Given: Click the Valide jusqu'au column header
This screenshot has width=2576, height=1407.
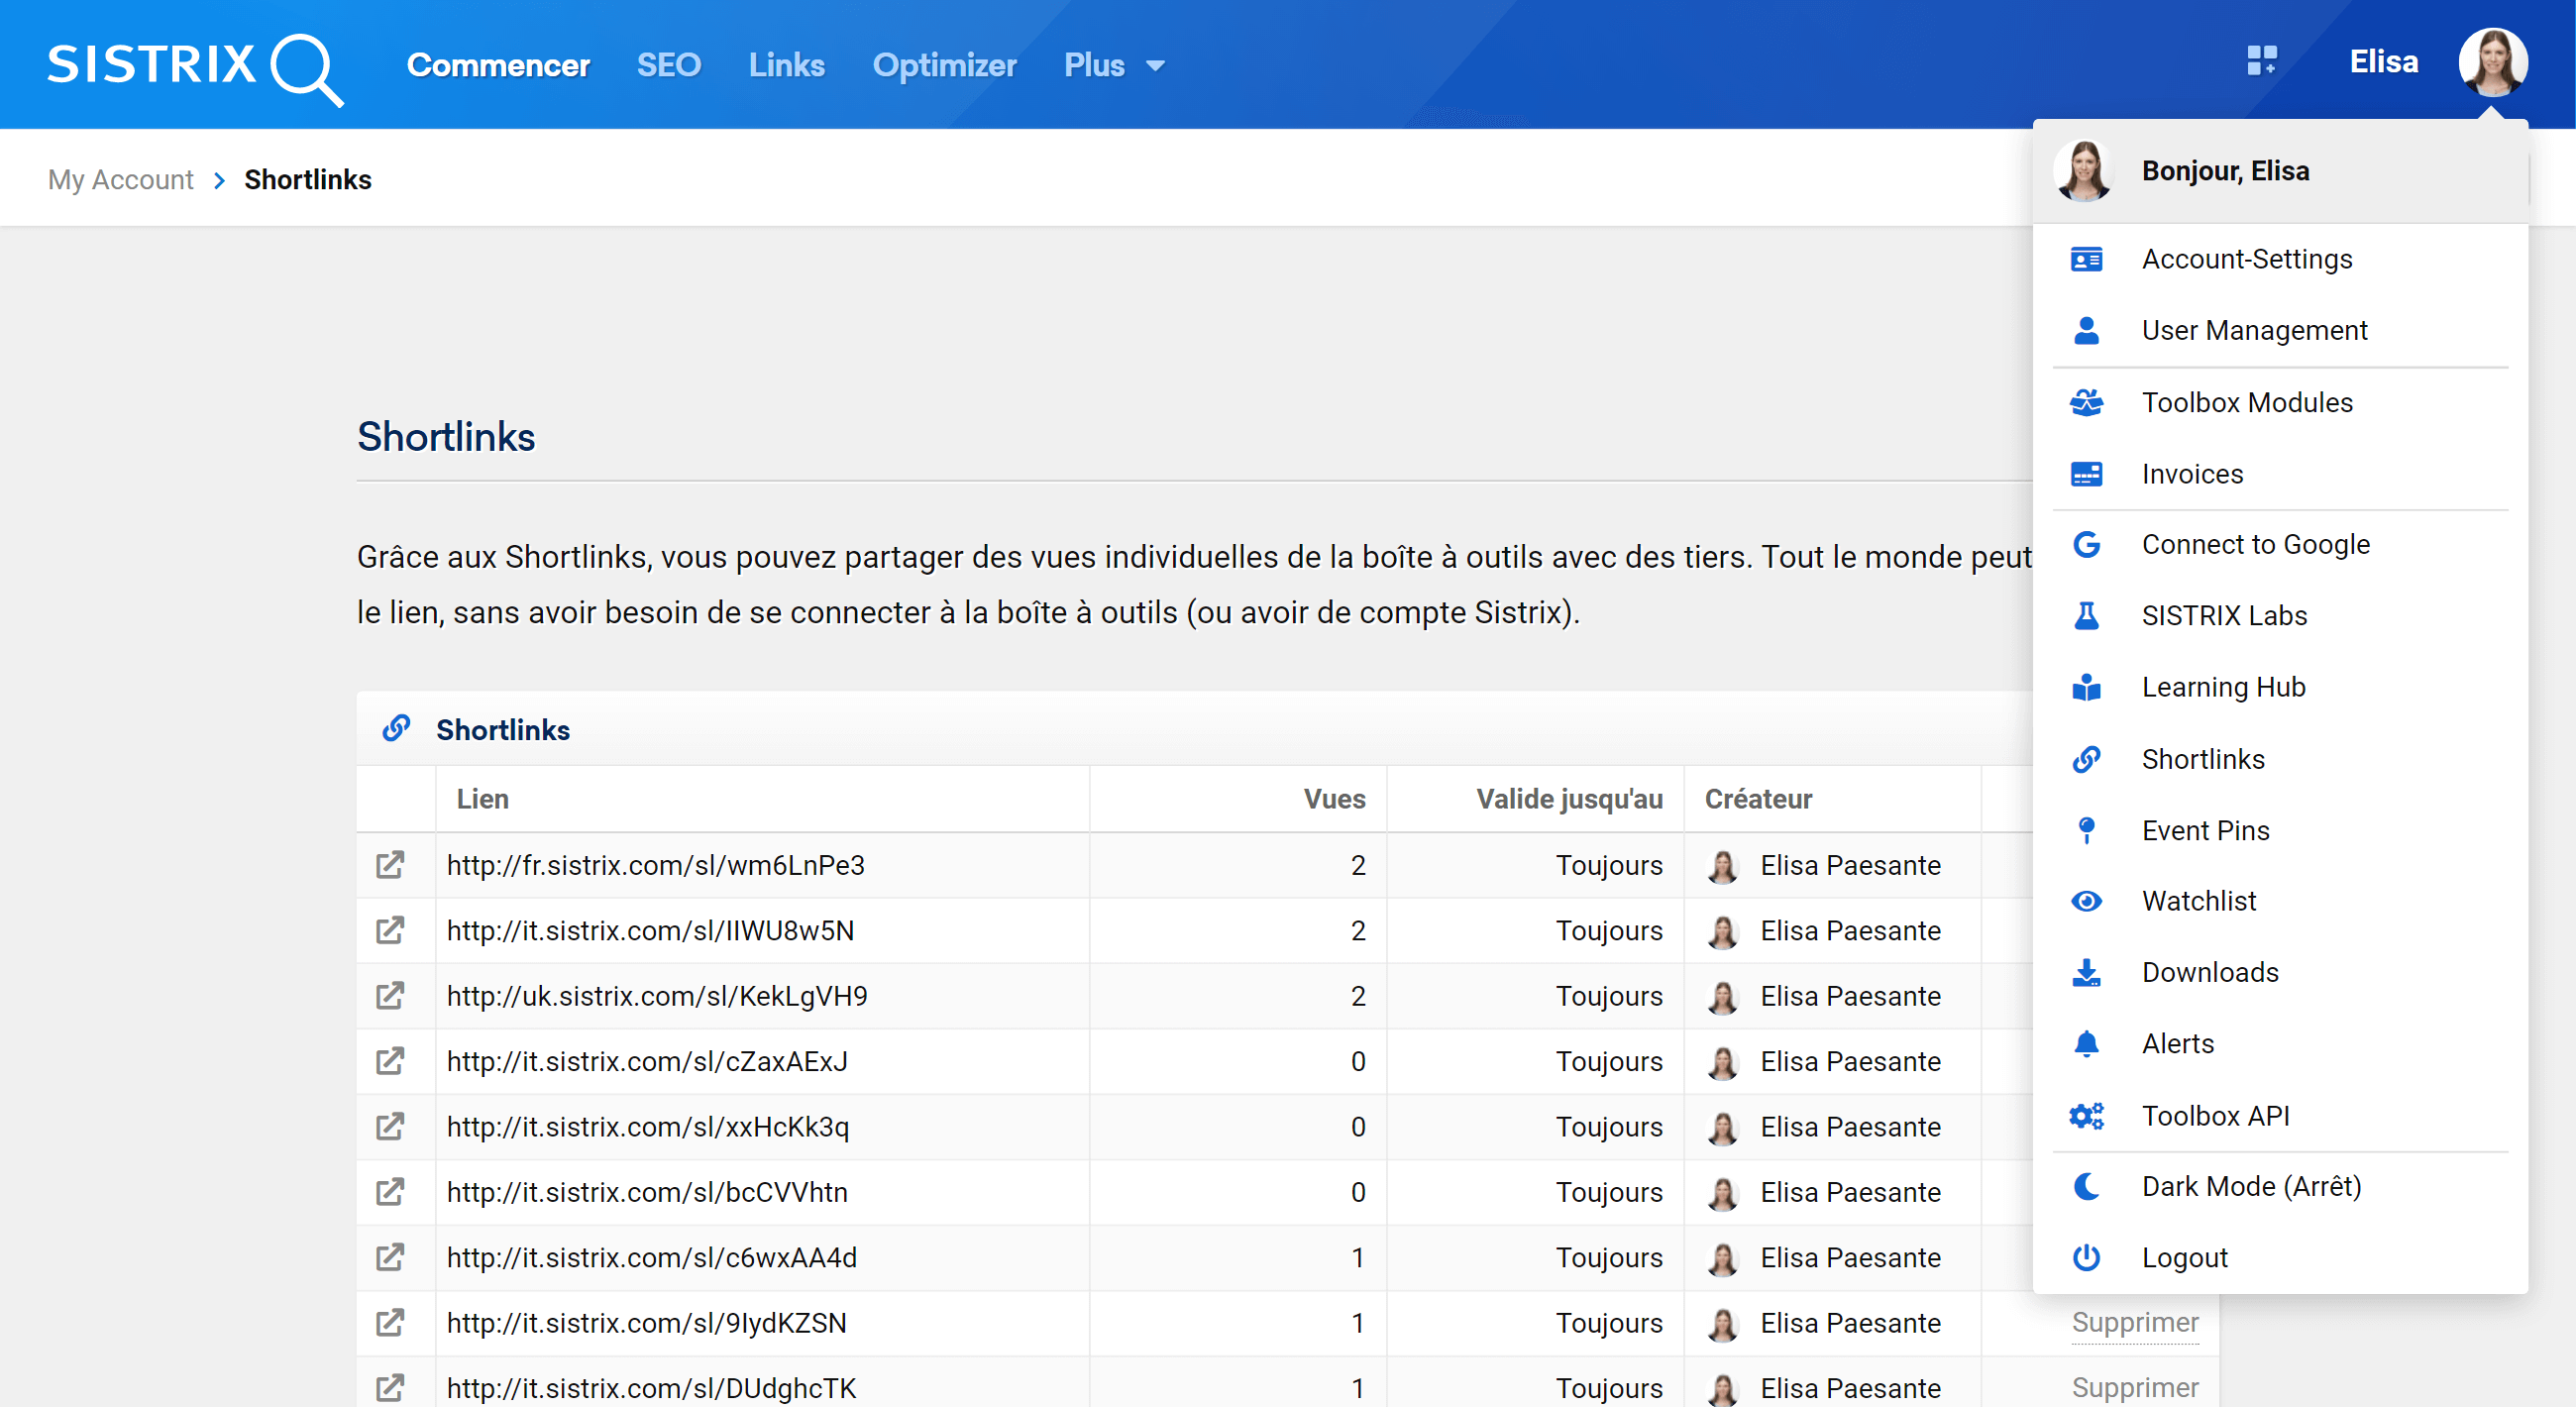Looking at the screenshot, I should 1569,799.
